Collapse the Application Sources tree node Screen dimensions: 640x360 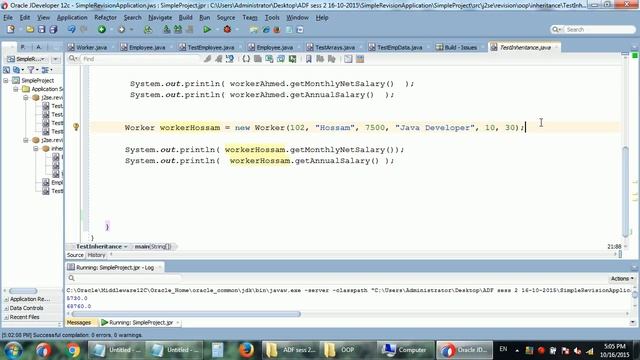[x=16, y=89]
